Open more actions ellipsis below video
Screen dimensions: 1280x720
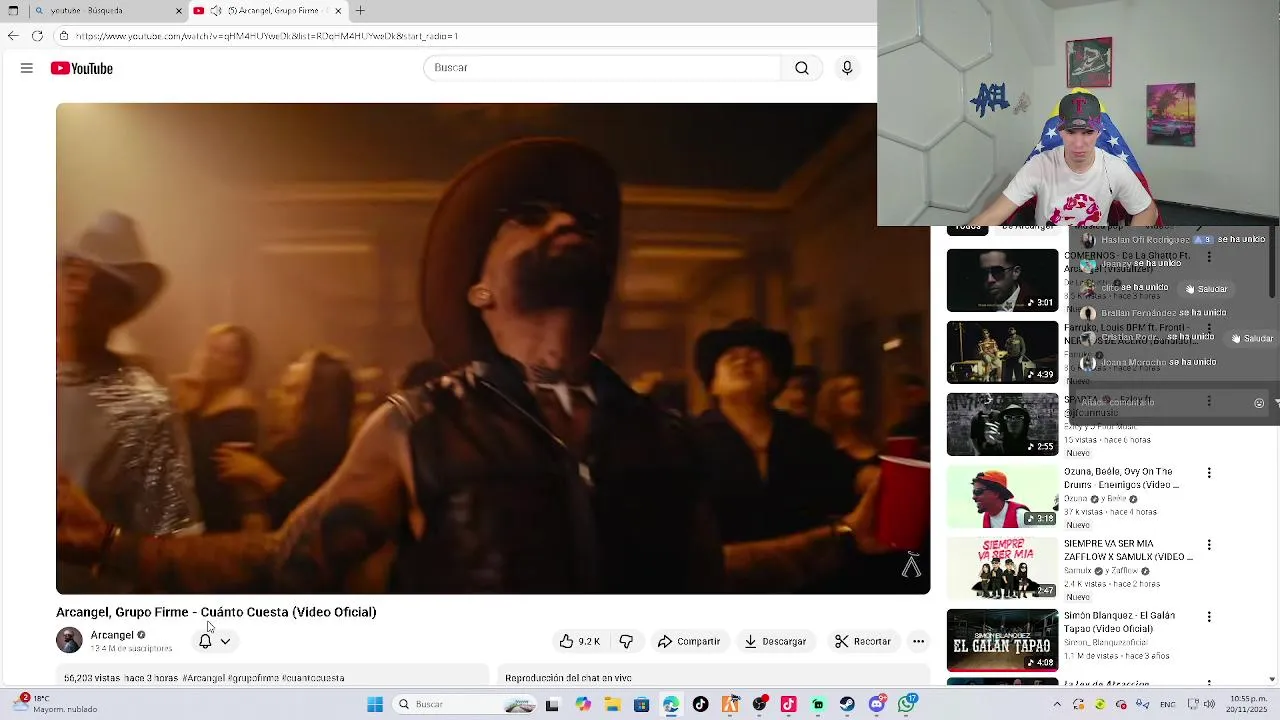918,641
